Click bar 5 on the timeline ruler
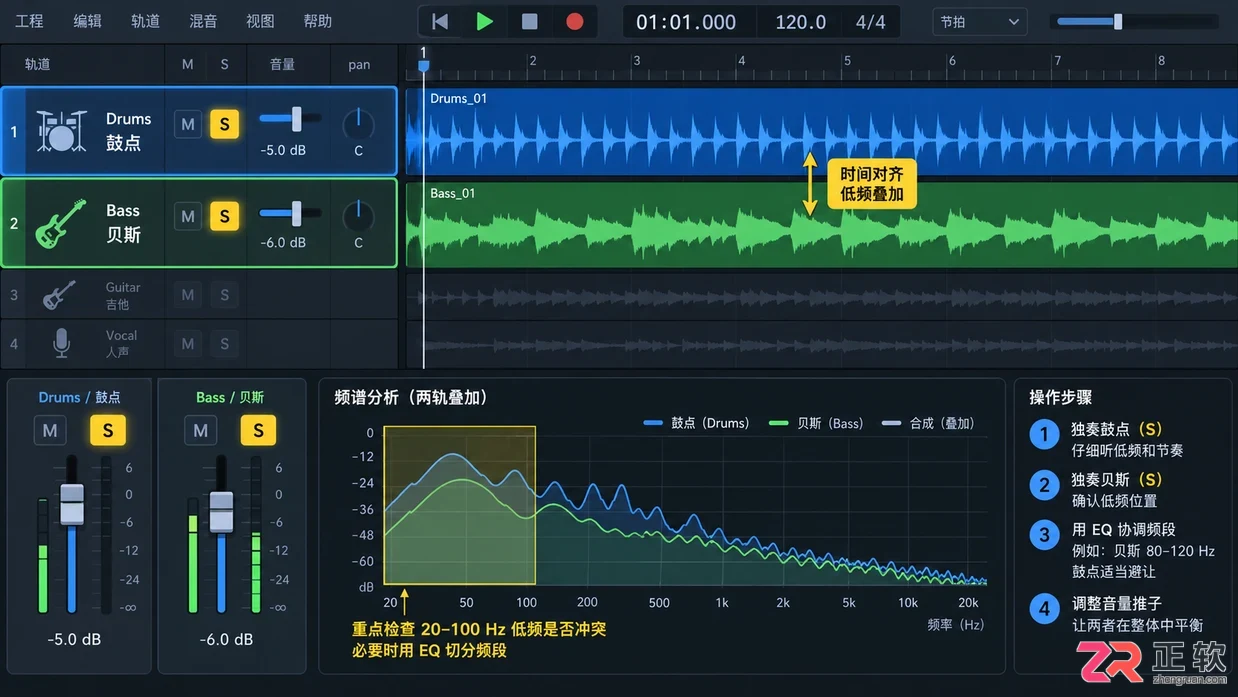Image resolution: width=1238 pixels, height=697 pixels. (x=847, y=61)
